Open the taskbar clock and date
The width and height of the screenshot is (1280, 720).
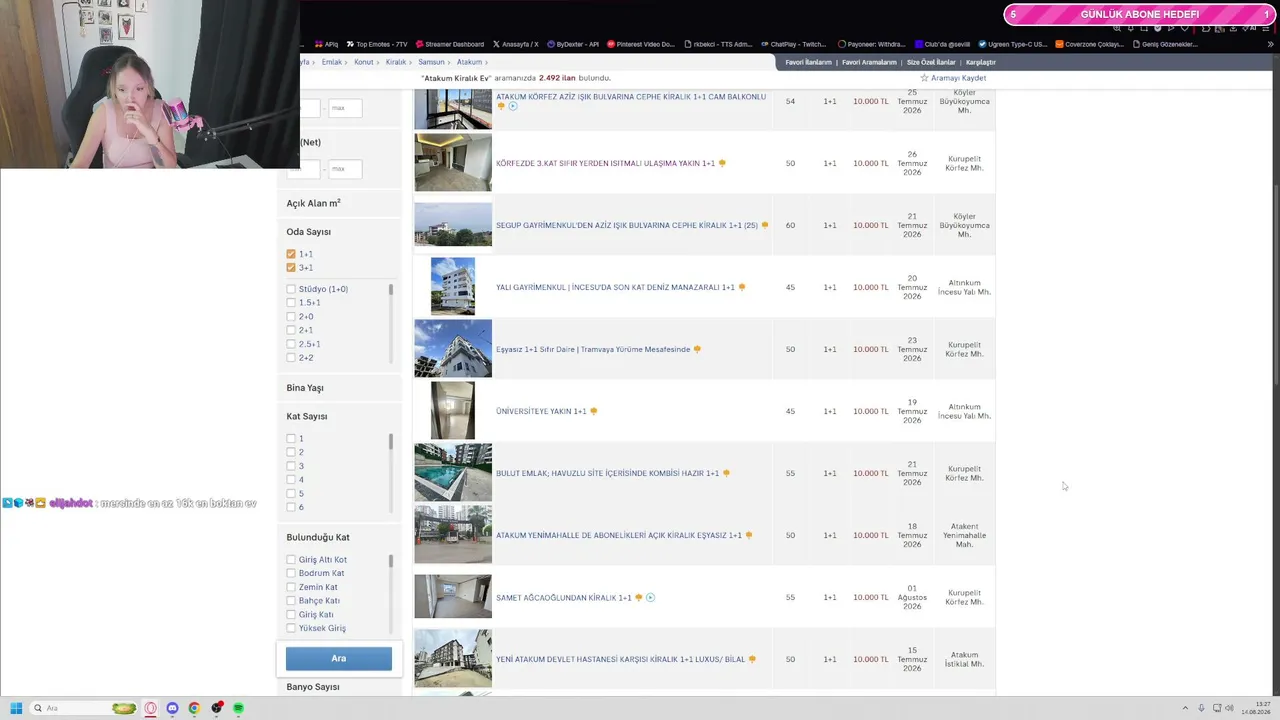tap(1256, 708)
